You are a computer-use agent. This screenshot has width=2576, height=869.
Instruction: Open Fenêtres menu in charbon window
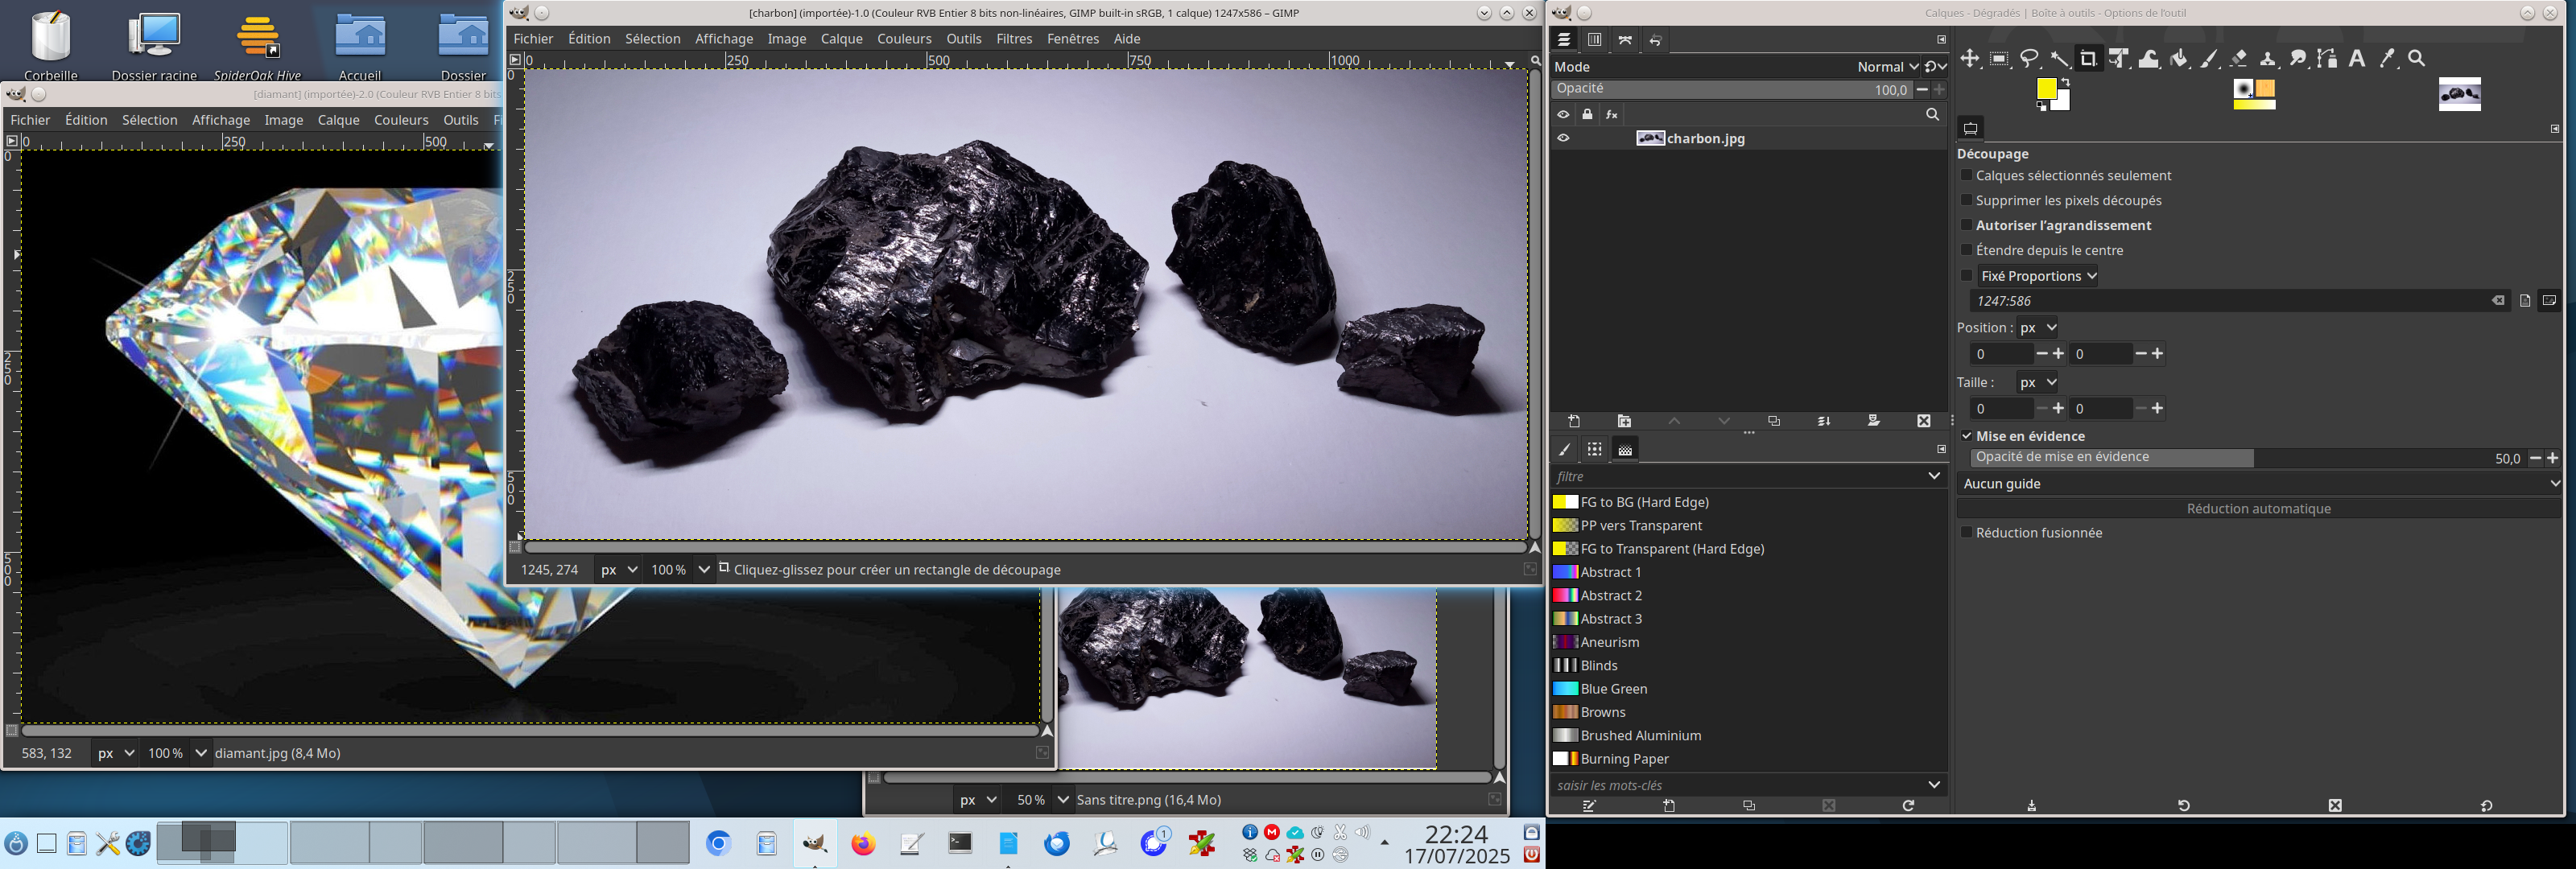point(1072,39)
